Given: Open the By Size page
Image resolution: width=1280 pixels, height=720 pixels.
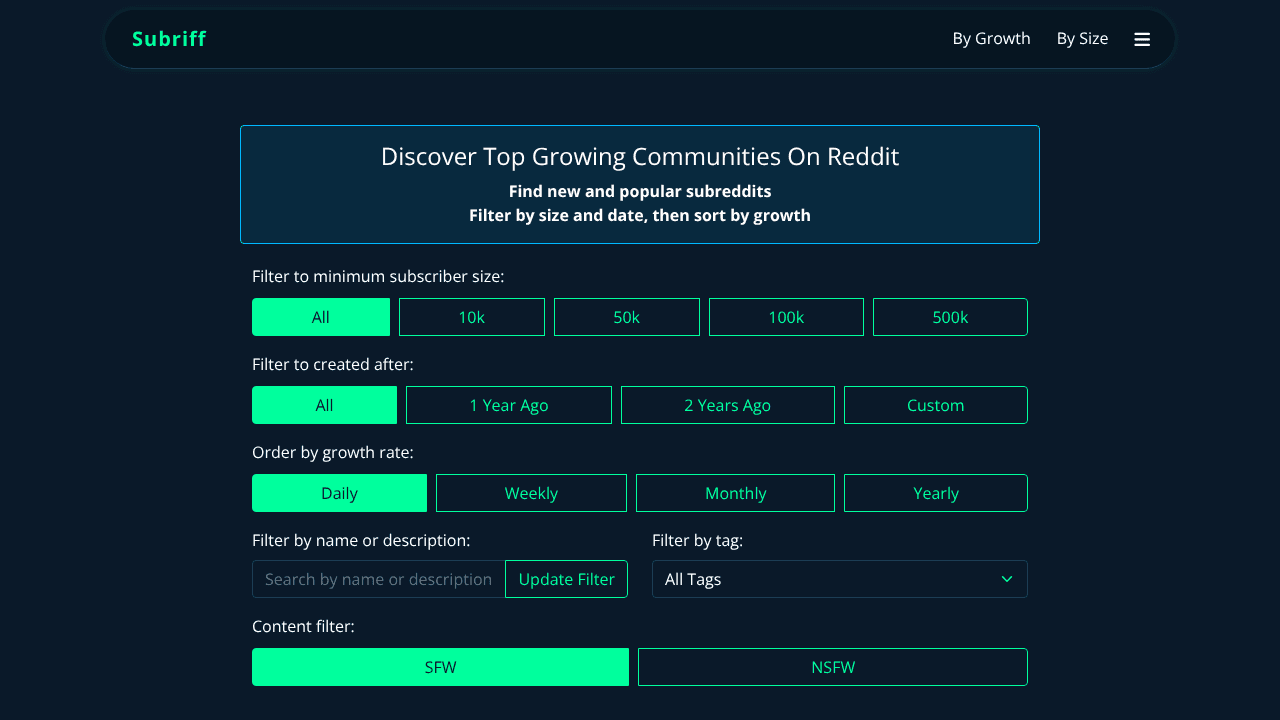Looking at the screenshot, I should click(x=1082, y=39).
